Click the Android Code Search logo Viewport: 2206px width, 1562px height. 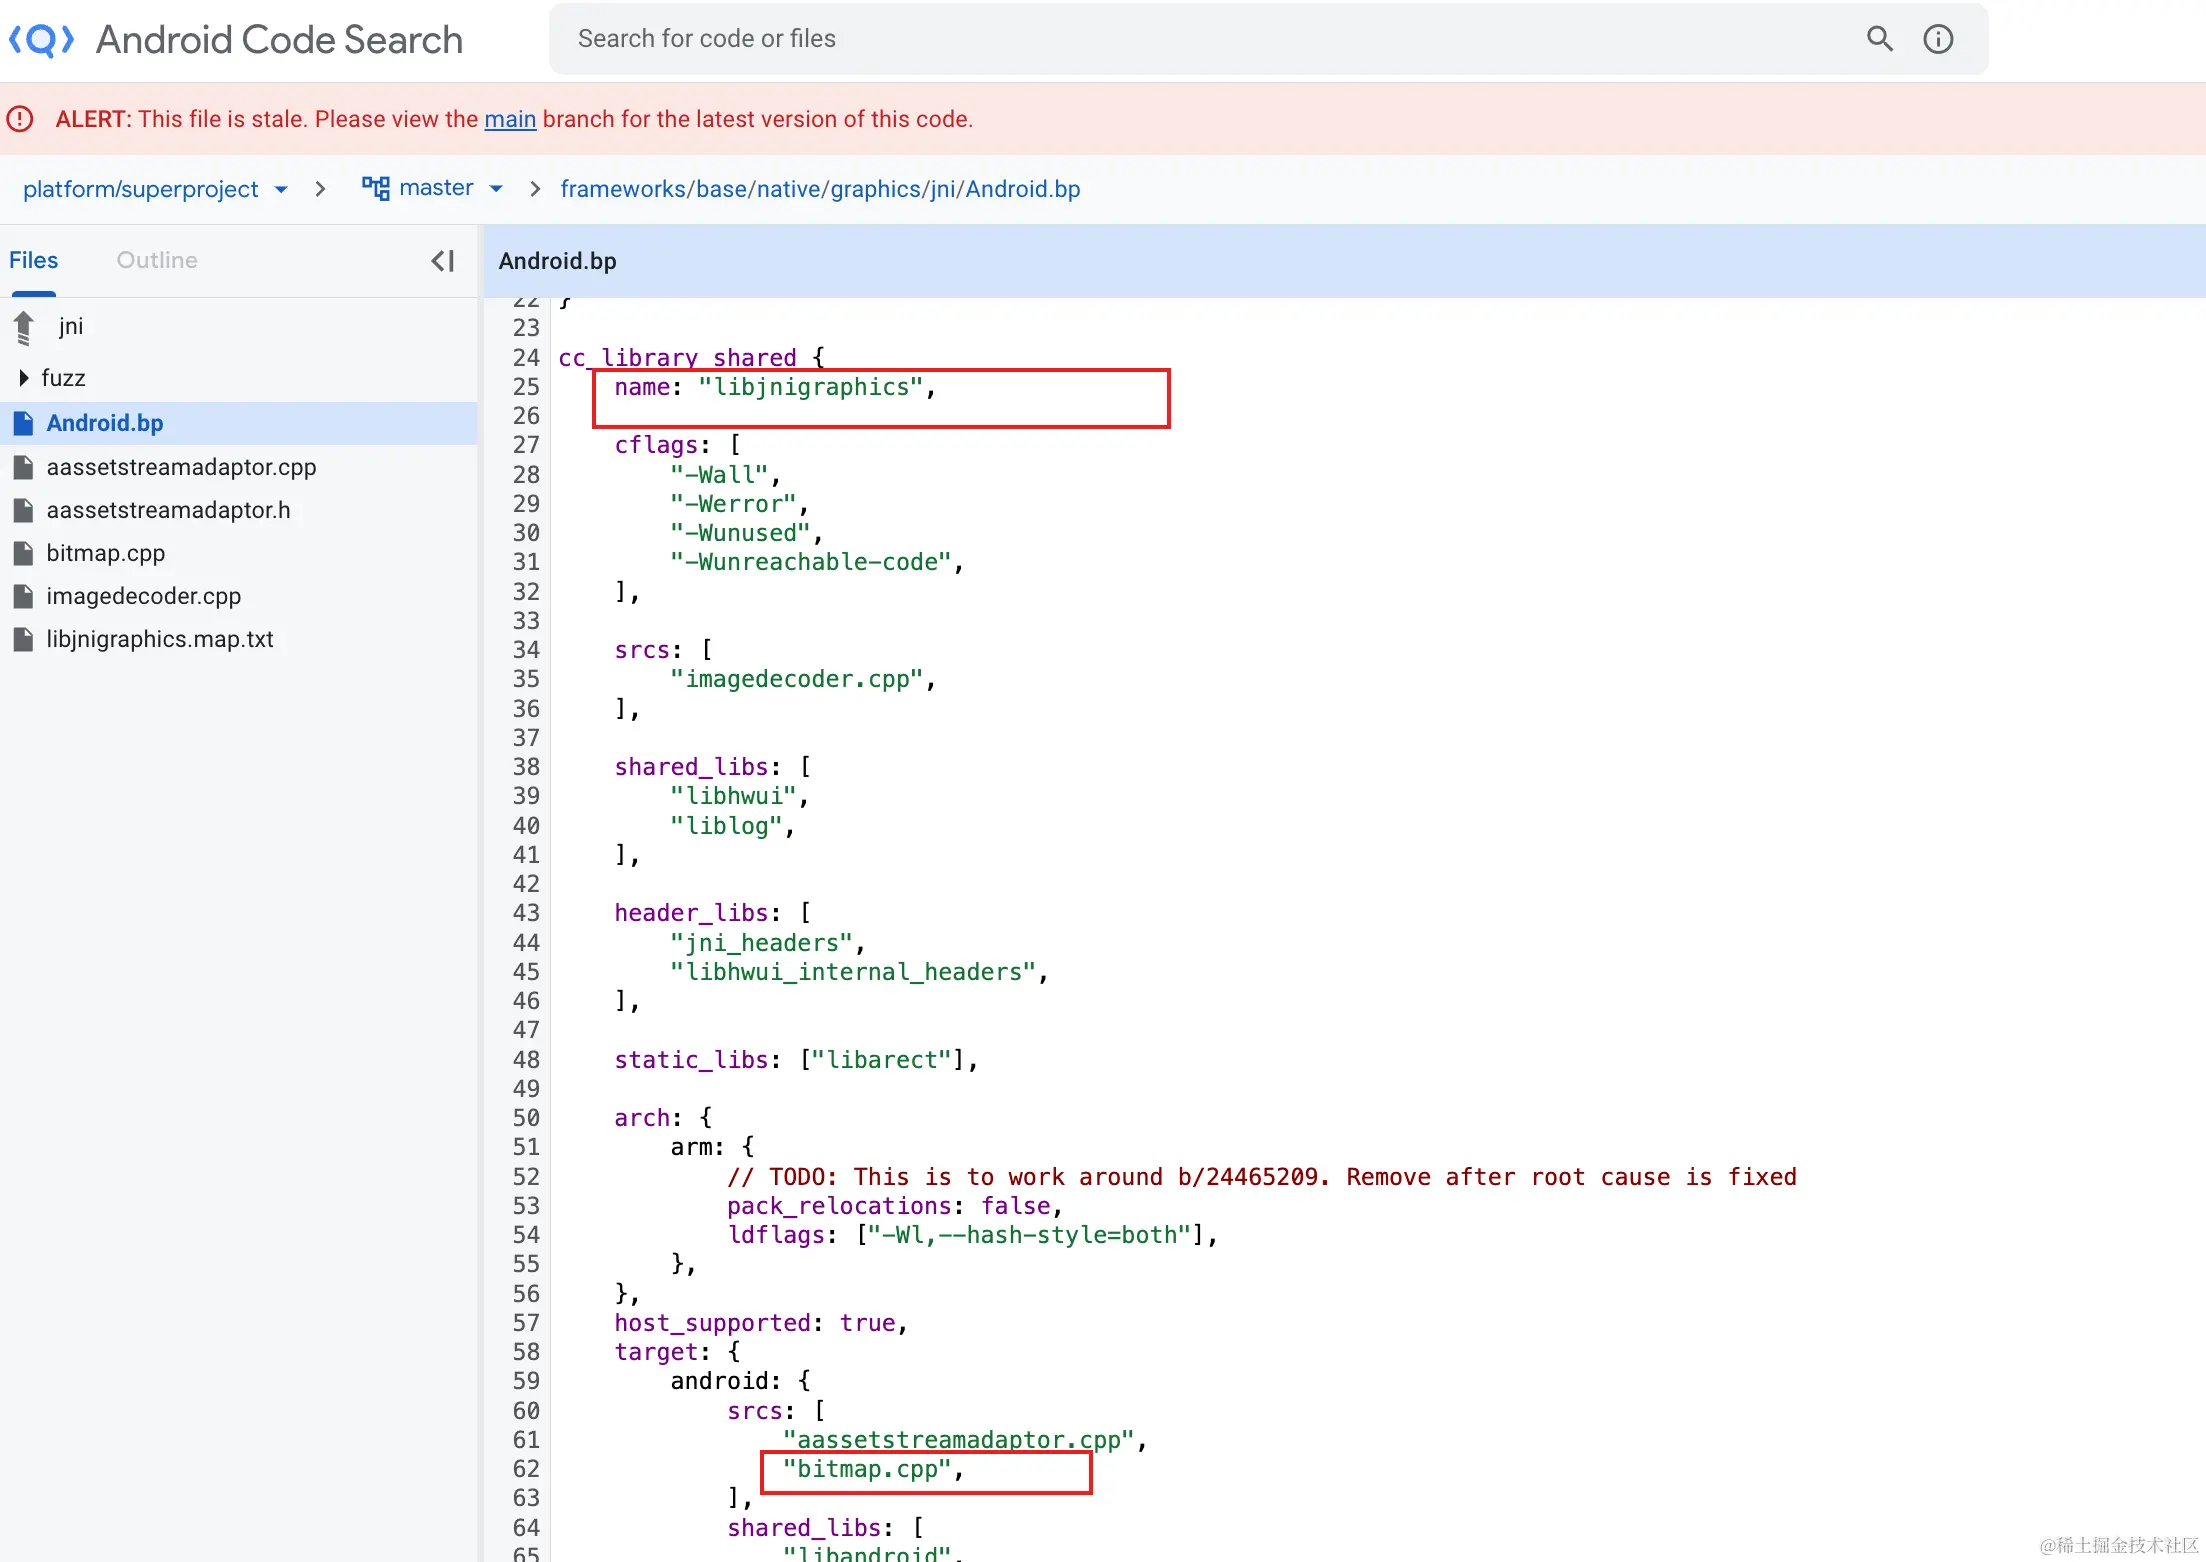(41, 40)
